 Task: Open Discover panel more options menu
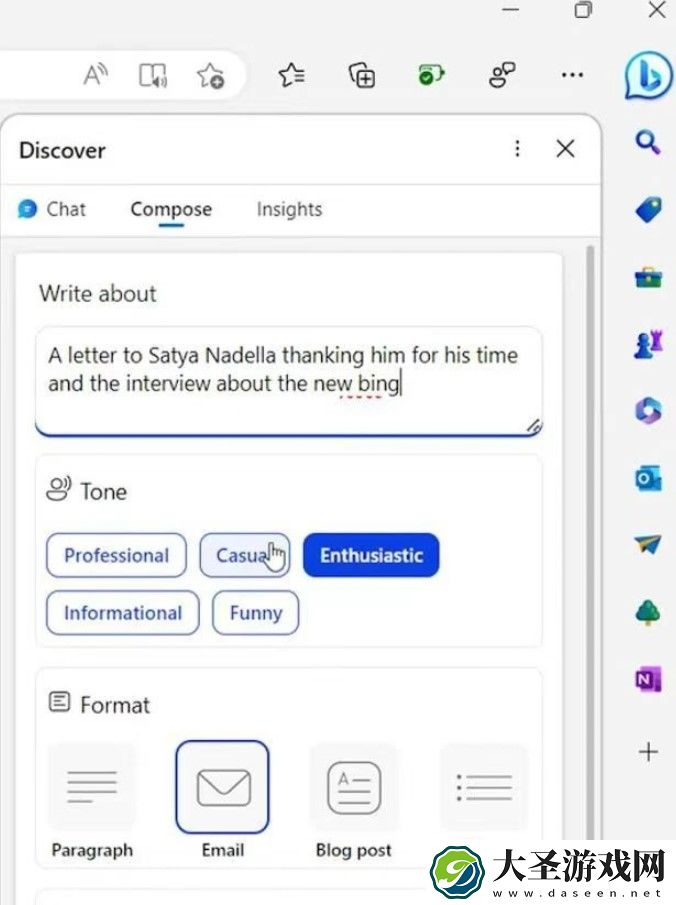click(x=517, y=148)
